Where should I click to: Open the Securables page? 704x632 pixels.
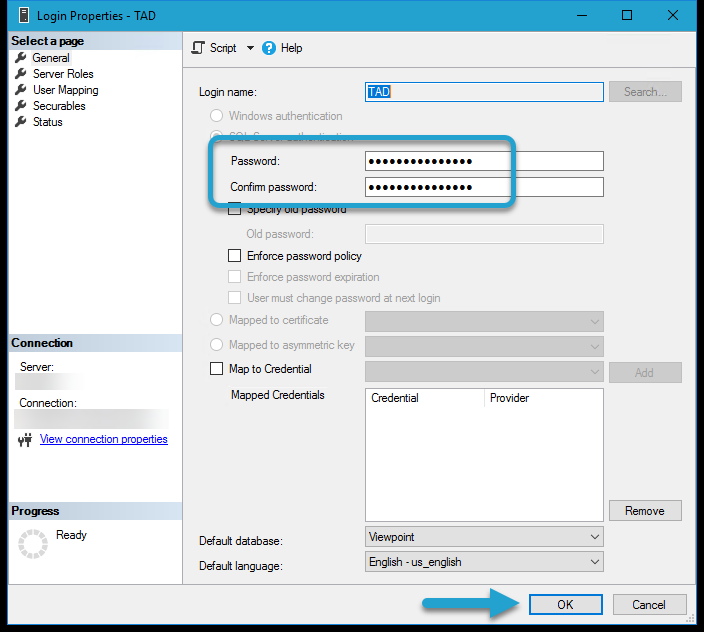[59, 106]
